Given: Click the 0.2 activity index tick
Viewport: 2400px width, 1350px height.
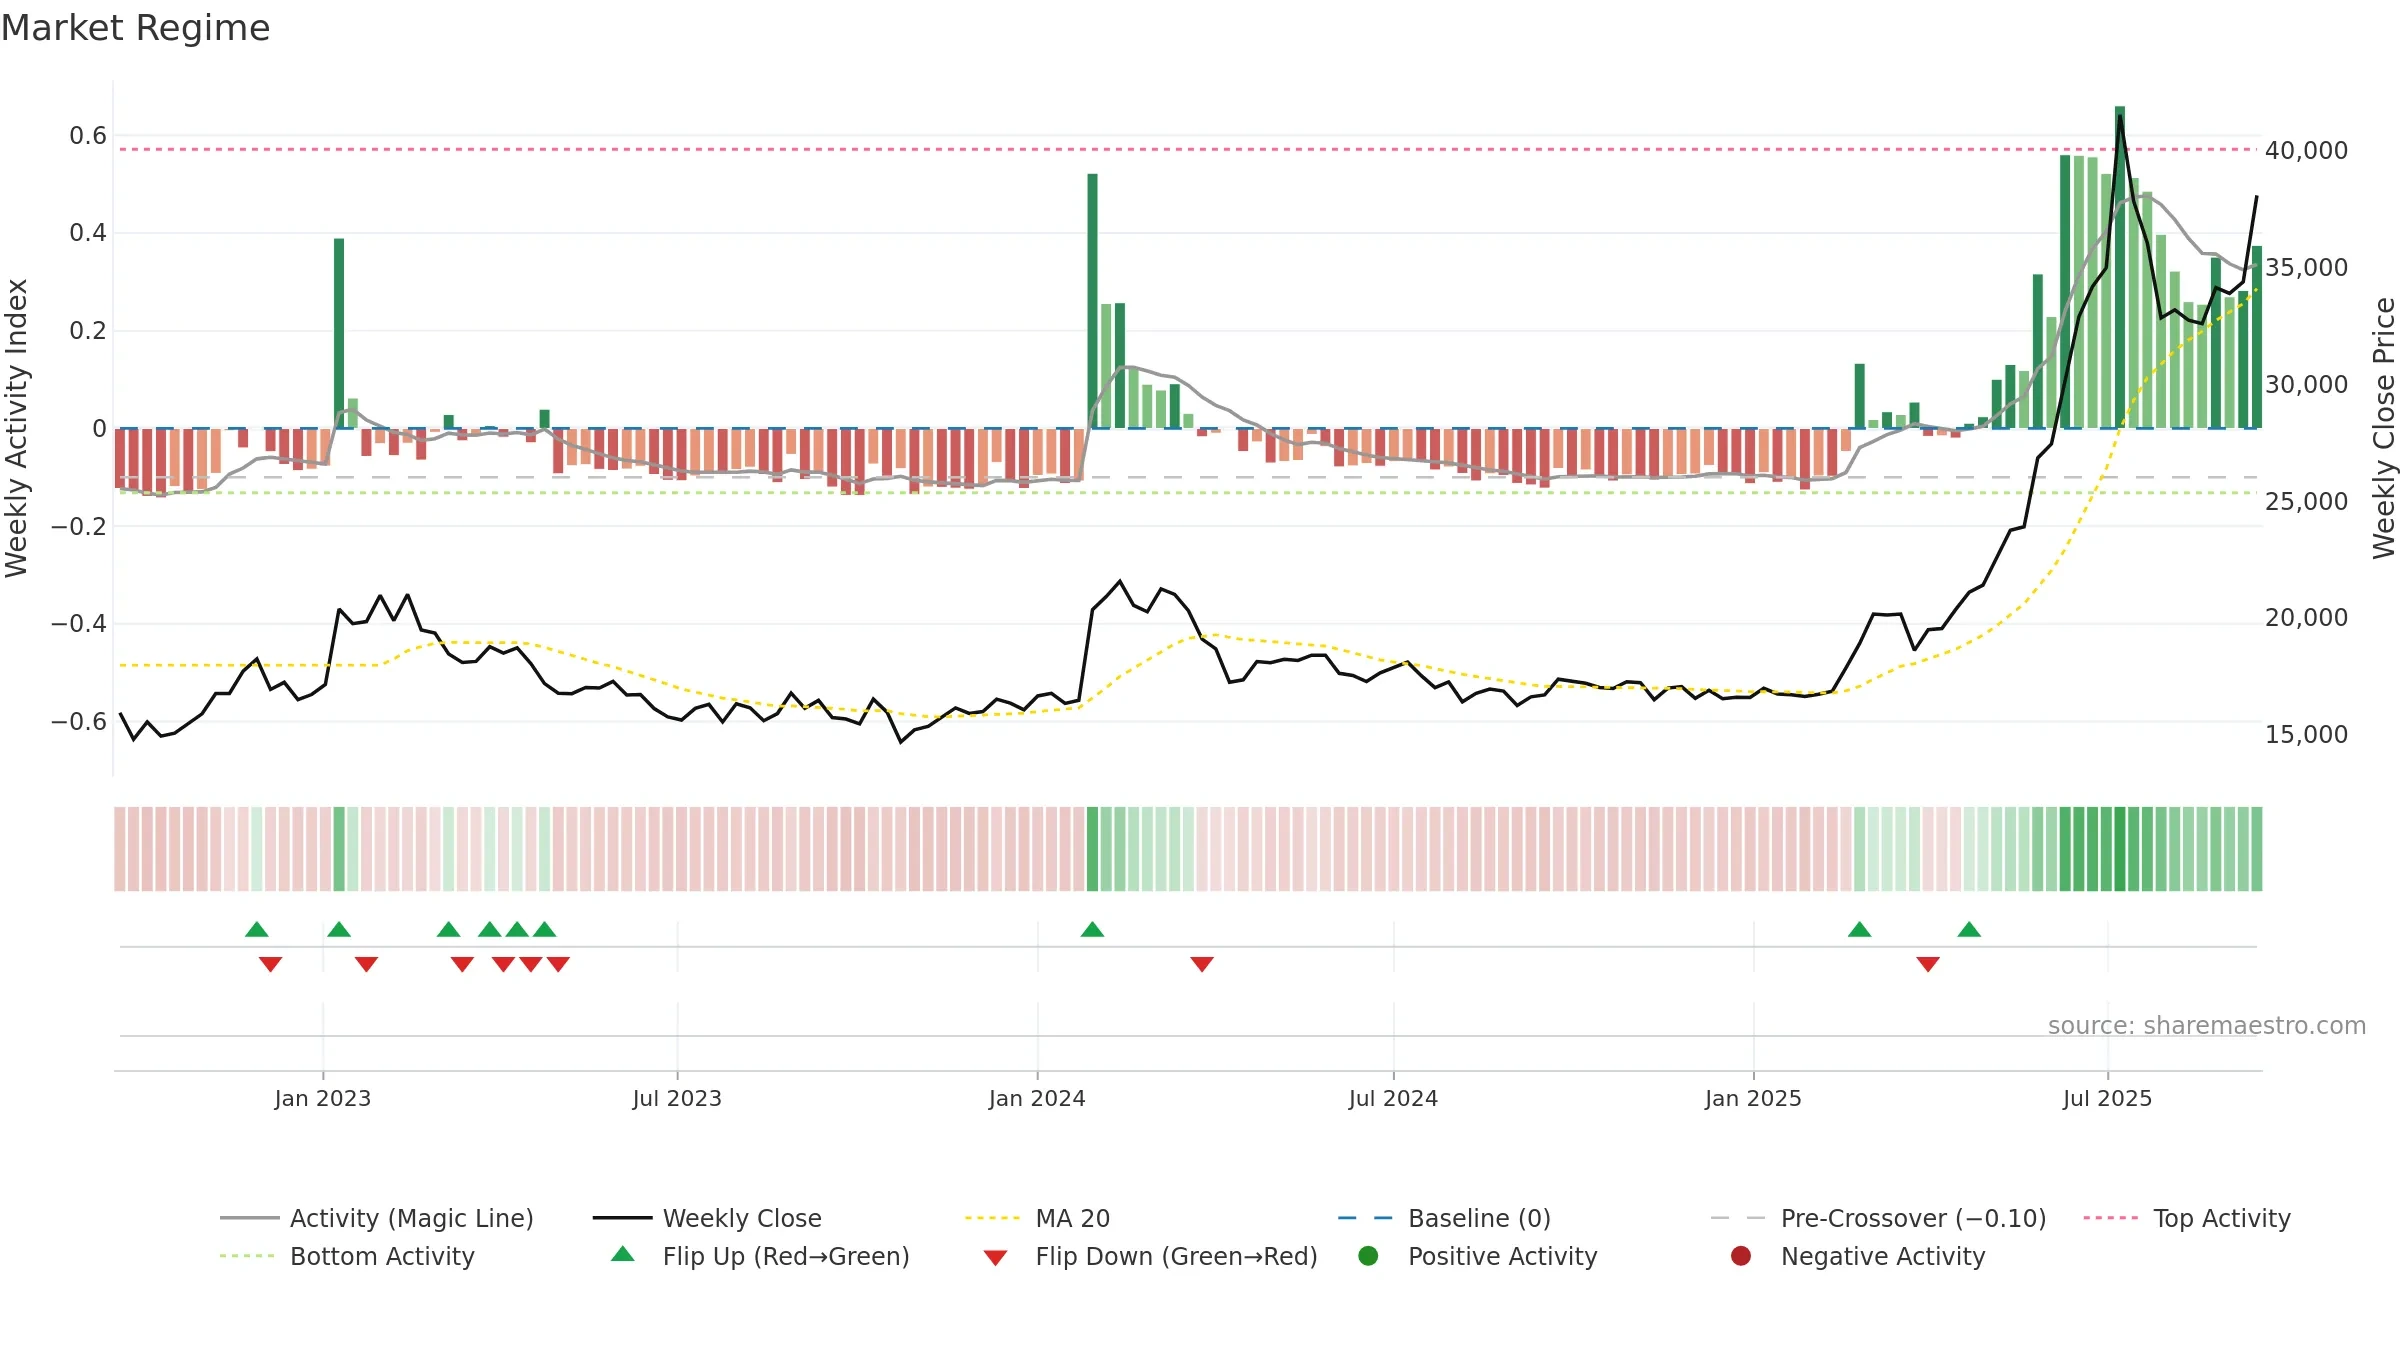Looking at the screenshot, I should coord(87,331).
